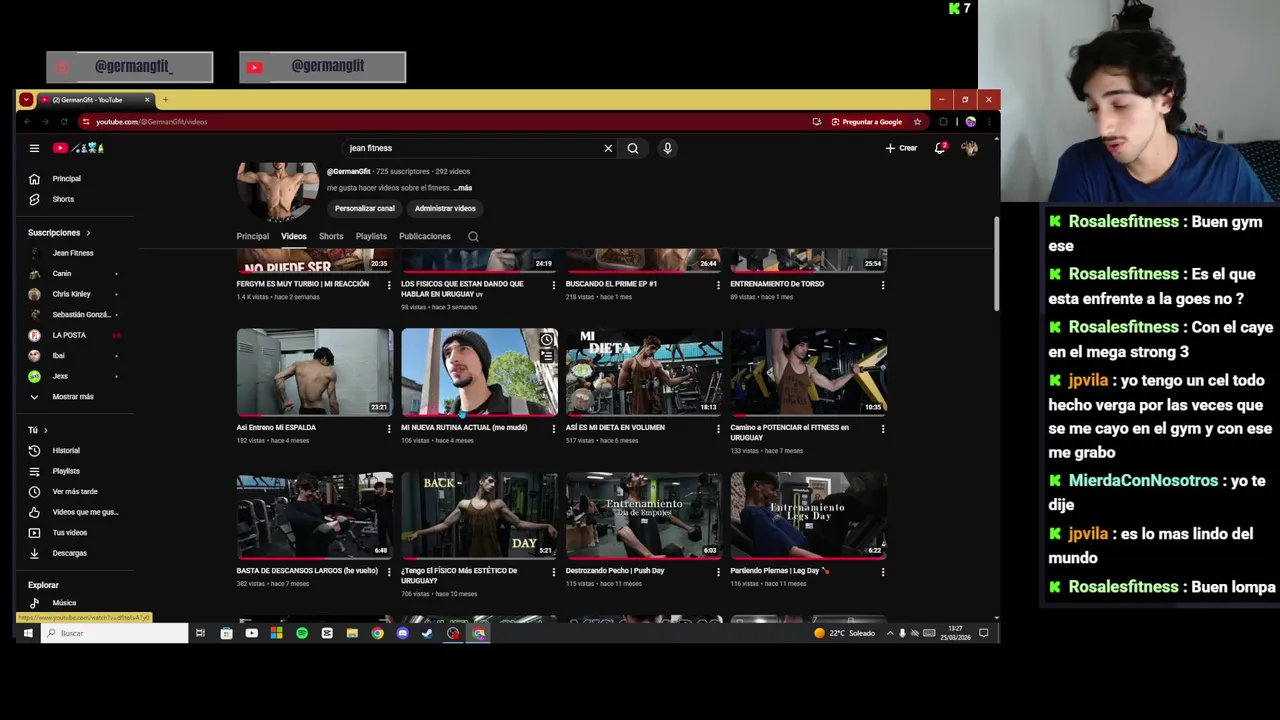Image resolution: width=1280 pixels, height=720 pixels.
Task: Open Steam from the taskbar
Action: coord(428,633)
